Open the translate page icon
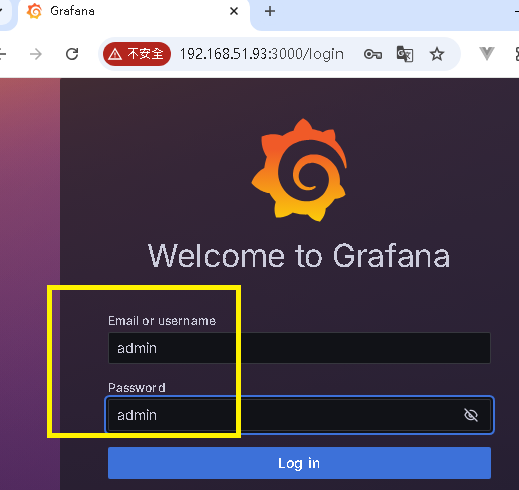519x490 pixels. pos(405,54)
